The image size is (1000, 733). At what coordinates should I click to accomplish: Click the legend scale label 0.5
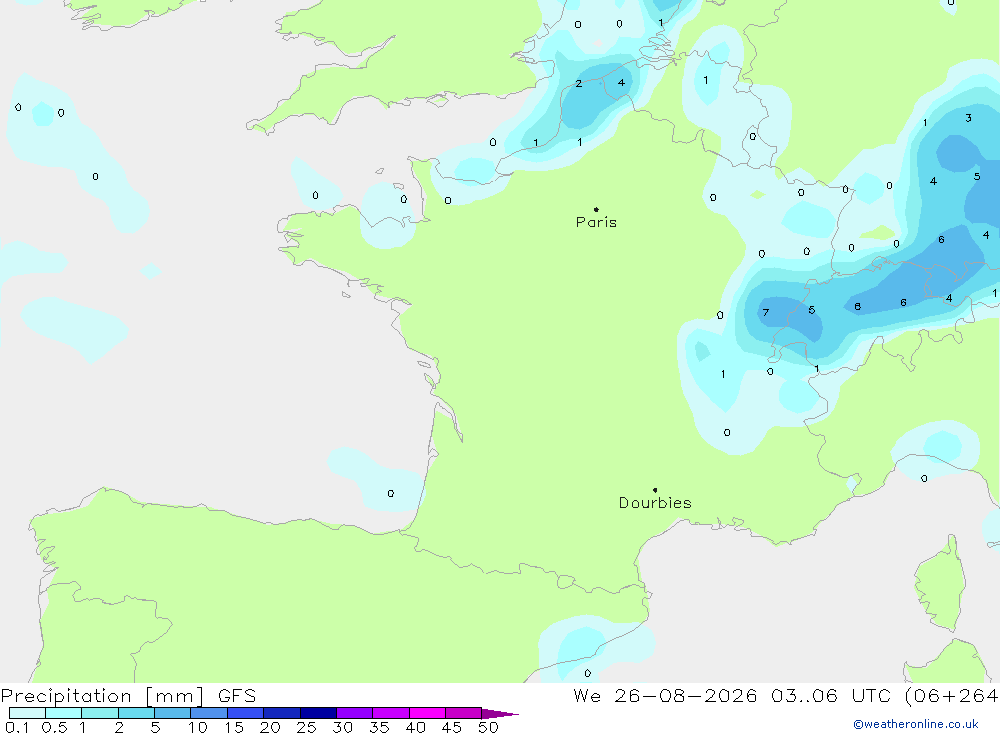point(54,727)
